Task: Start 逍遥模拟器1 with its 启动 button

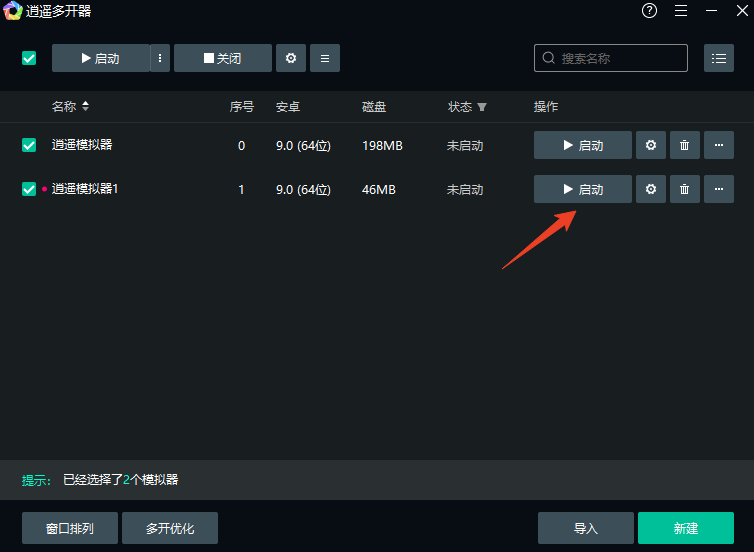Action: coord(583,189)
